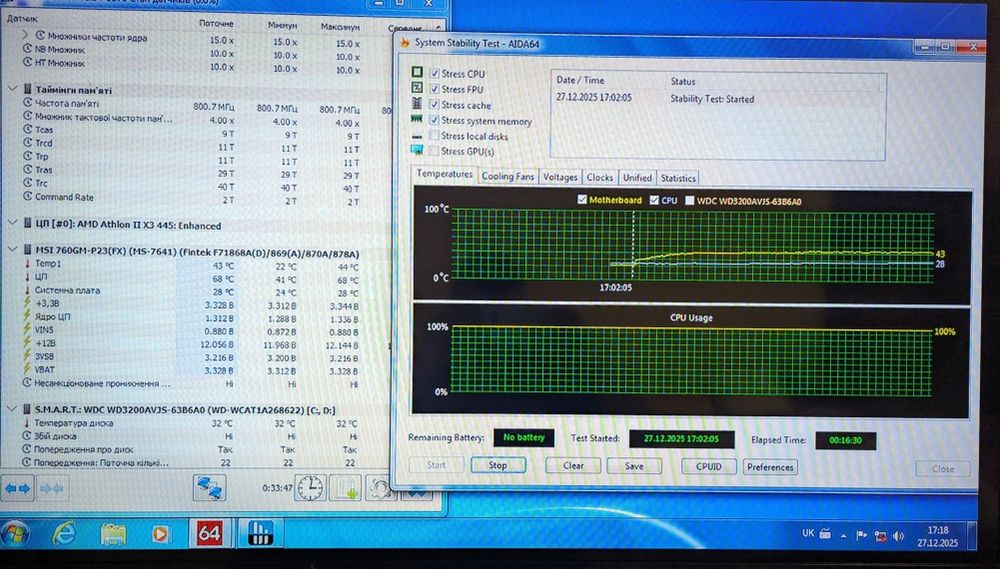Uncheck Motherboard in the temperature graph legend

[582, 200]
